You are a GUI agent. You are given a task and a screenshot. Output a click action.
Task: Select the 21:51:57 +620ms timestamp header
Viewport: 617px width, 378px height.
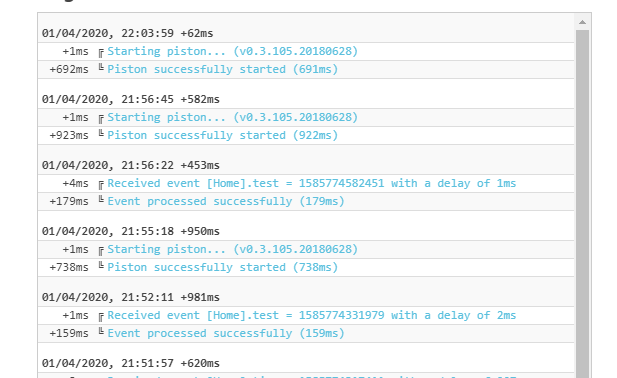point(131,363)
